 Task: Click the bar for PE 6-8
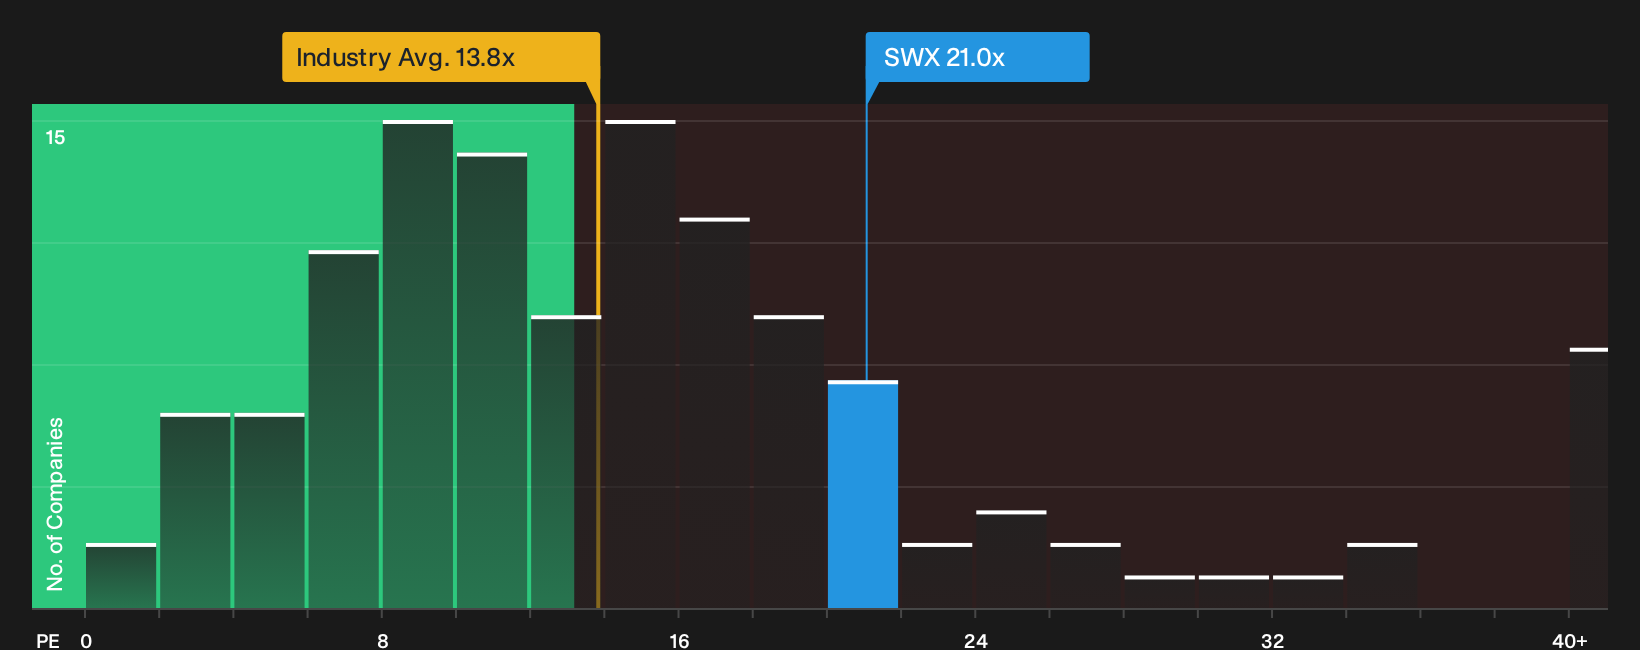(344, 429)
